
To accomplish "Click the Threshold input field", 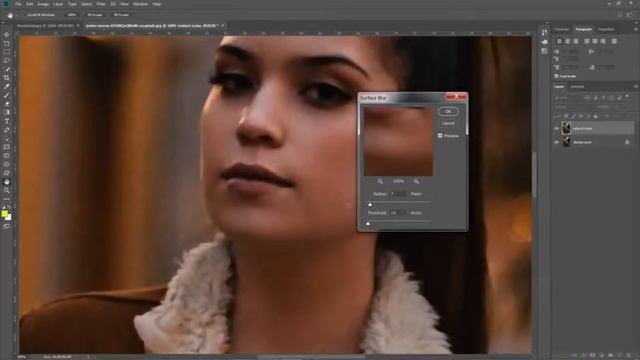I will 398,213.
